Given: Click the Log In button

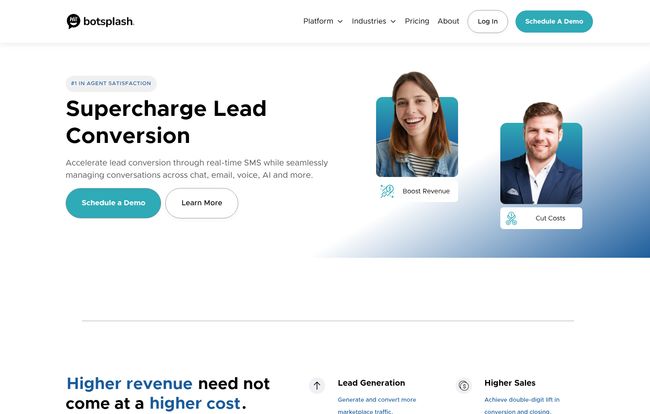Looking at the screenshot, I should pyautogui.click(x=488, y=22).
